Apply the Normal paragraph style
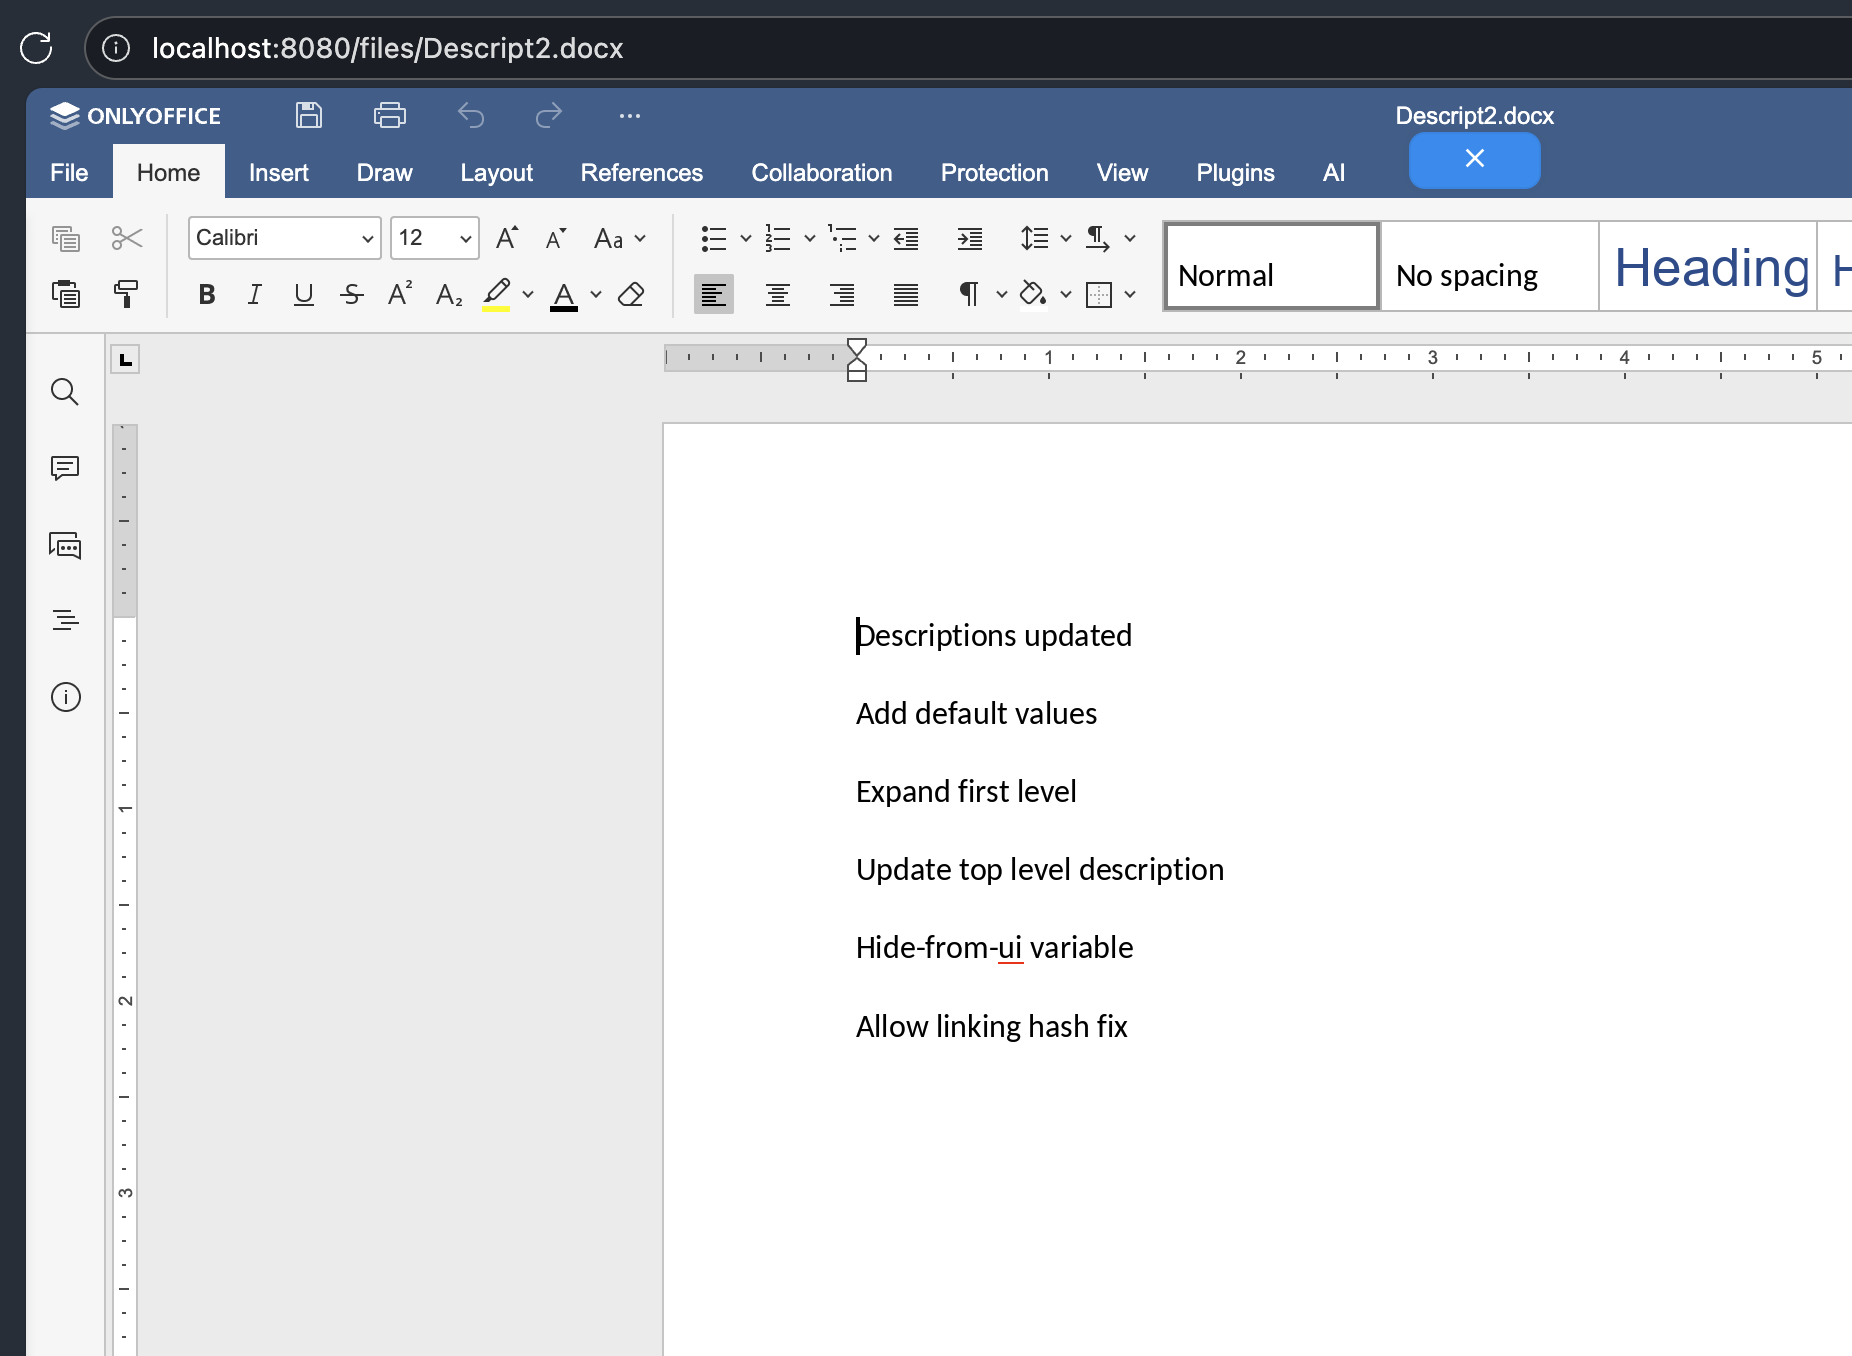This screenshot has height=1356, width=1852. pyautogui.click(x=1270, y=266)
